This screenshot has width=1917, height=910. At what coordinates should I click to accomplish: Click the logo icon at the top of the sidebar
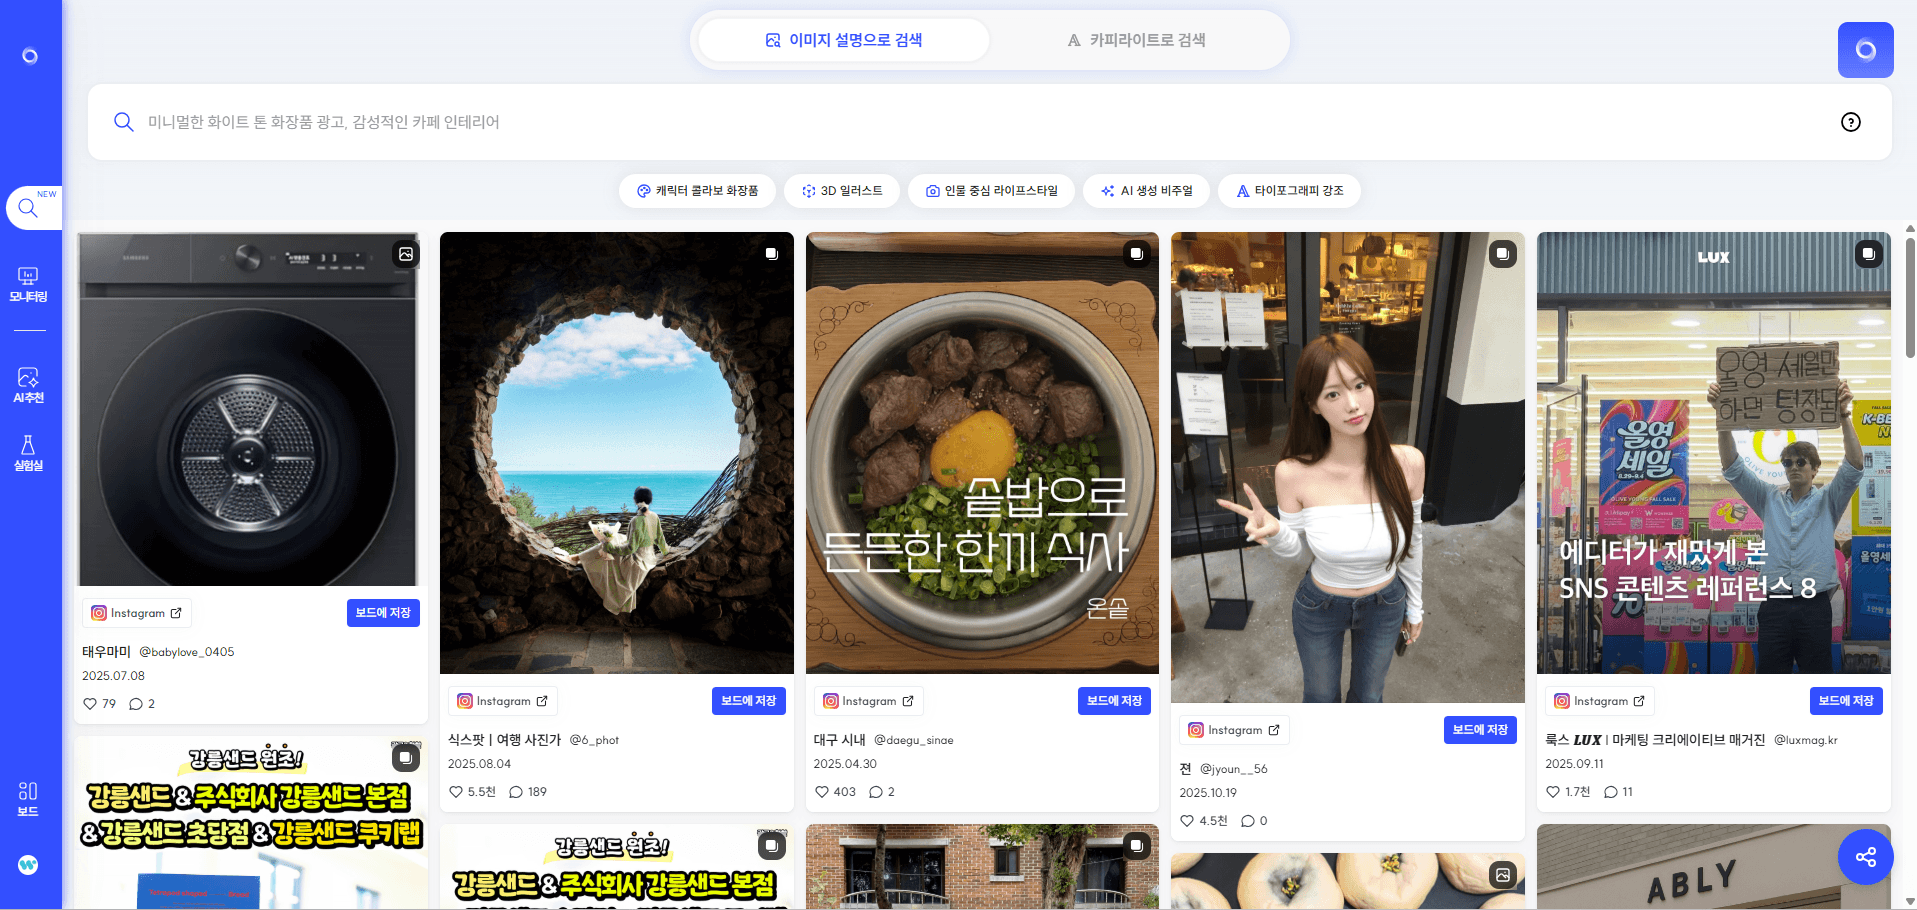point(28,55)
